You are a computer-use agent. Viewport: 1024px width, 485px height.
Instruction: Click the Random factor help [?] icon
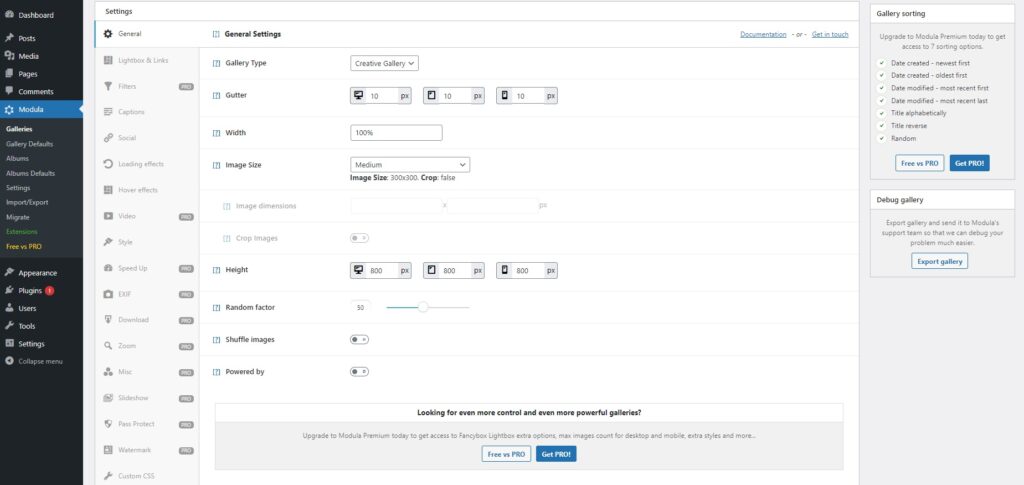tap(217, 307)
